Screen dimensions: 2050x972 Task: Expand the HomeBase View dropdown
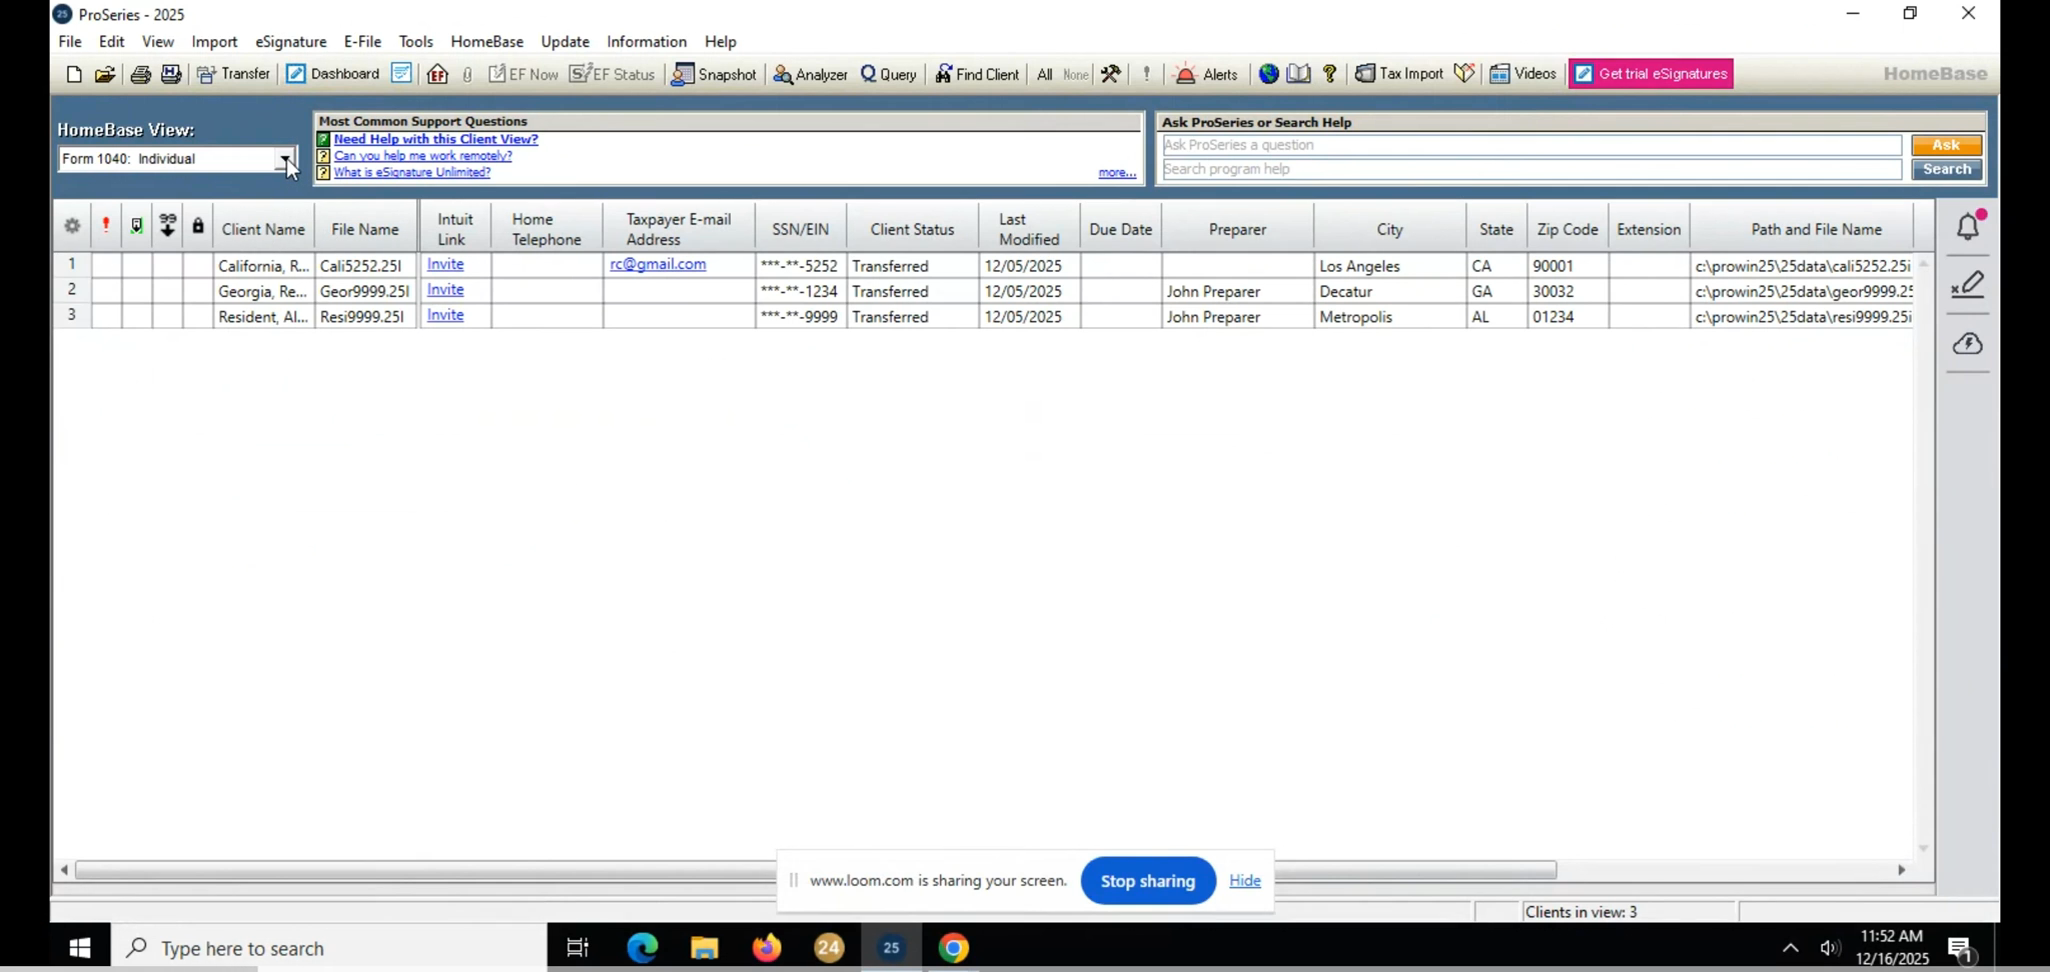click(285, 159)
